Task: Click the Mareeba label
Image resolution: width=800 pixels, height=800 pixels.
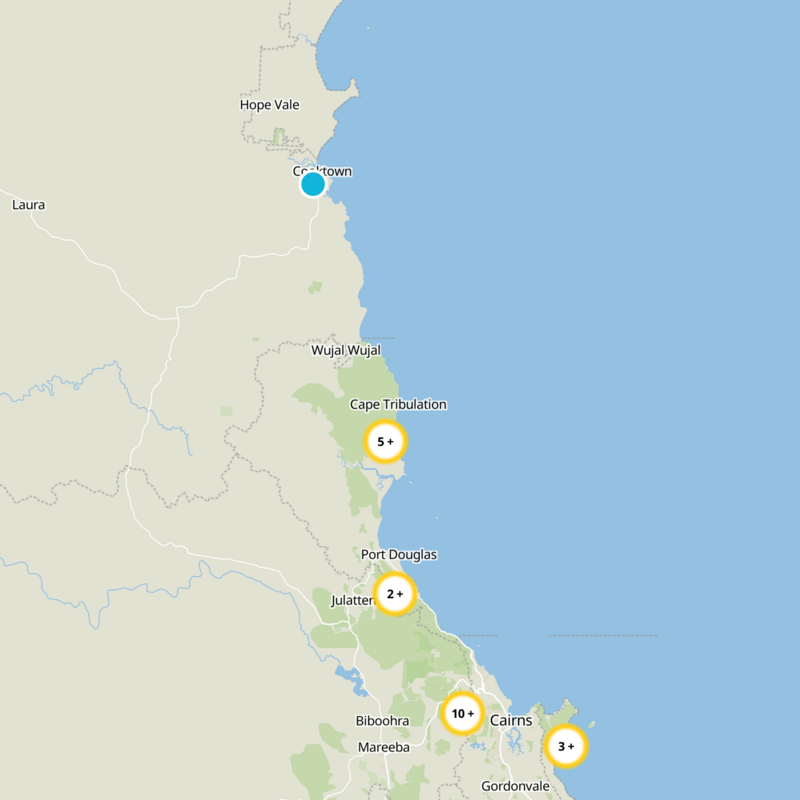Action: click(385, 745)
